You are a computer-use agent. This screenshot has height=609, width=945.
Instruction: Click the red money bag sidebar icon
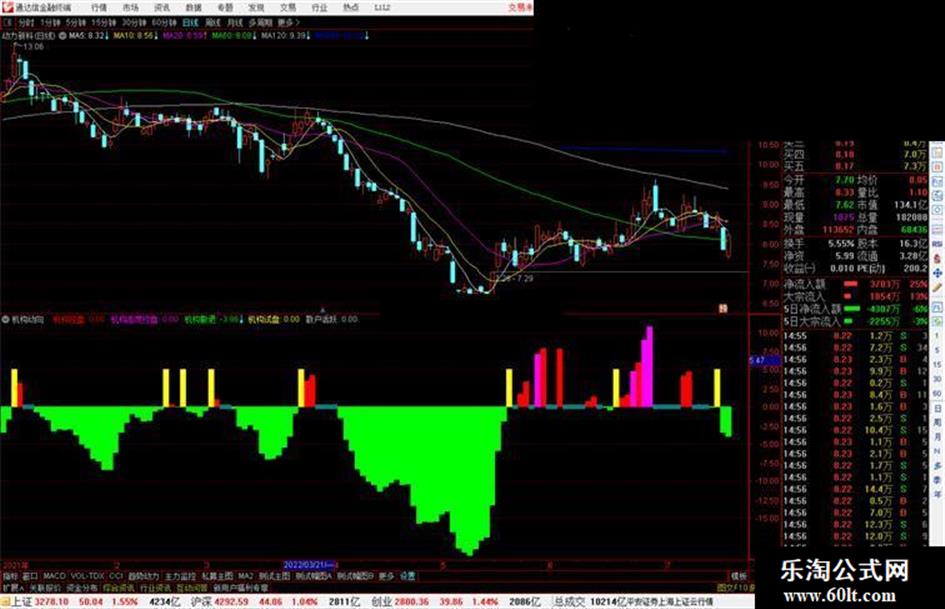click(x=937, y=258)
